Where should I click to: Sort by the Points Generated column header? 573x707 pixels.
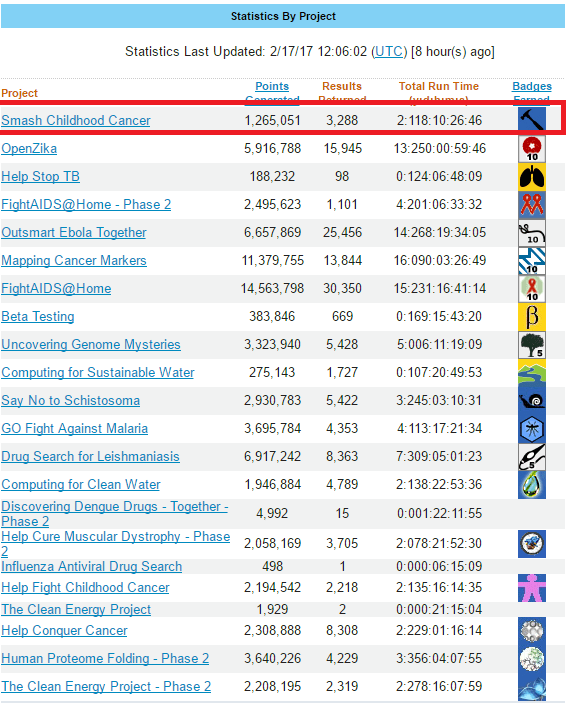[x=272, y=92]
